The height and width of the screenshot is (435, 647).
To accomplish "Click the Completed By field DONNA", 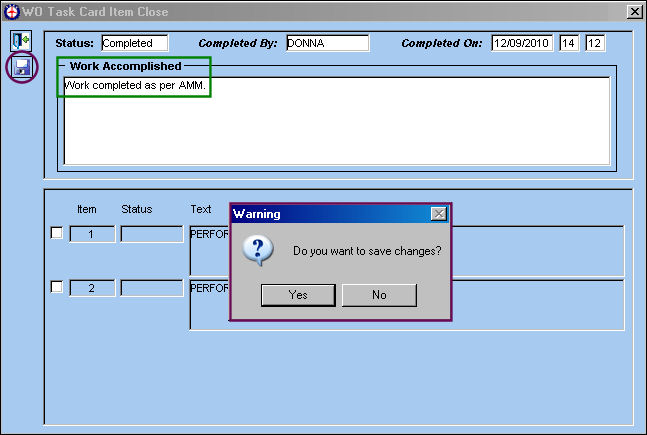I will [x=328, y=43].
